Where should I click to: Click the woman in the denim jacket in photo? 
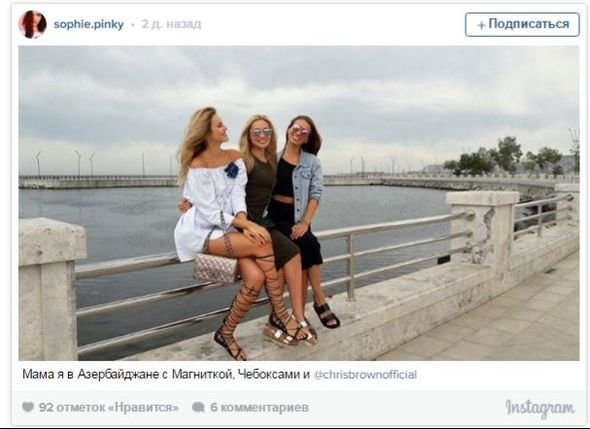click(x=301, y=211)
